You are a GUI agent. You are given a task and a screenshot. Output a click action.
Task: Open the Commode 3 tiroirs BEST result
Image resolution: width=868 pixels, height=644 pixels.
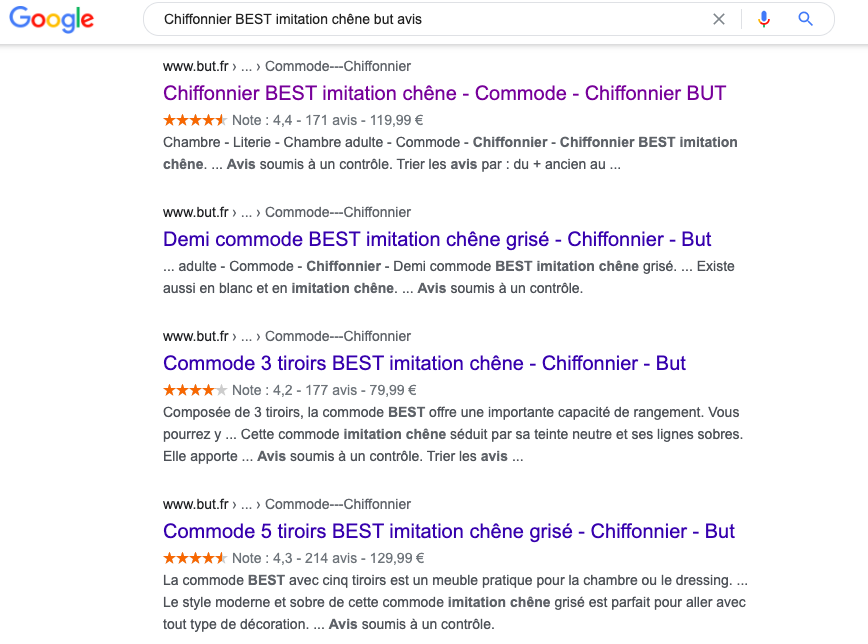(424, 364)
